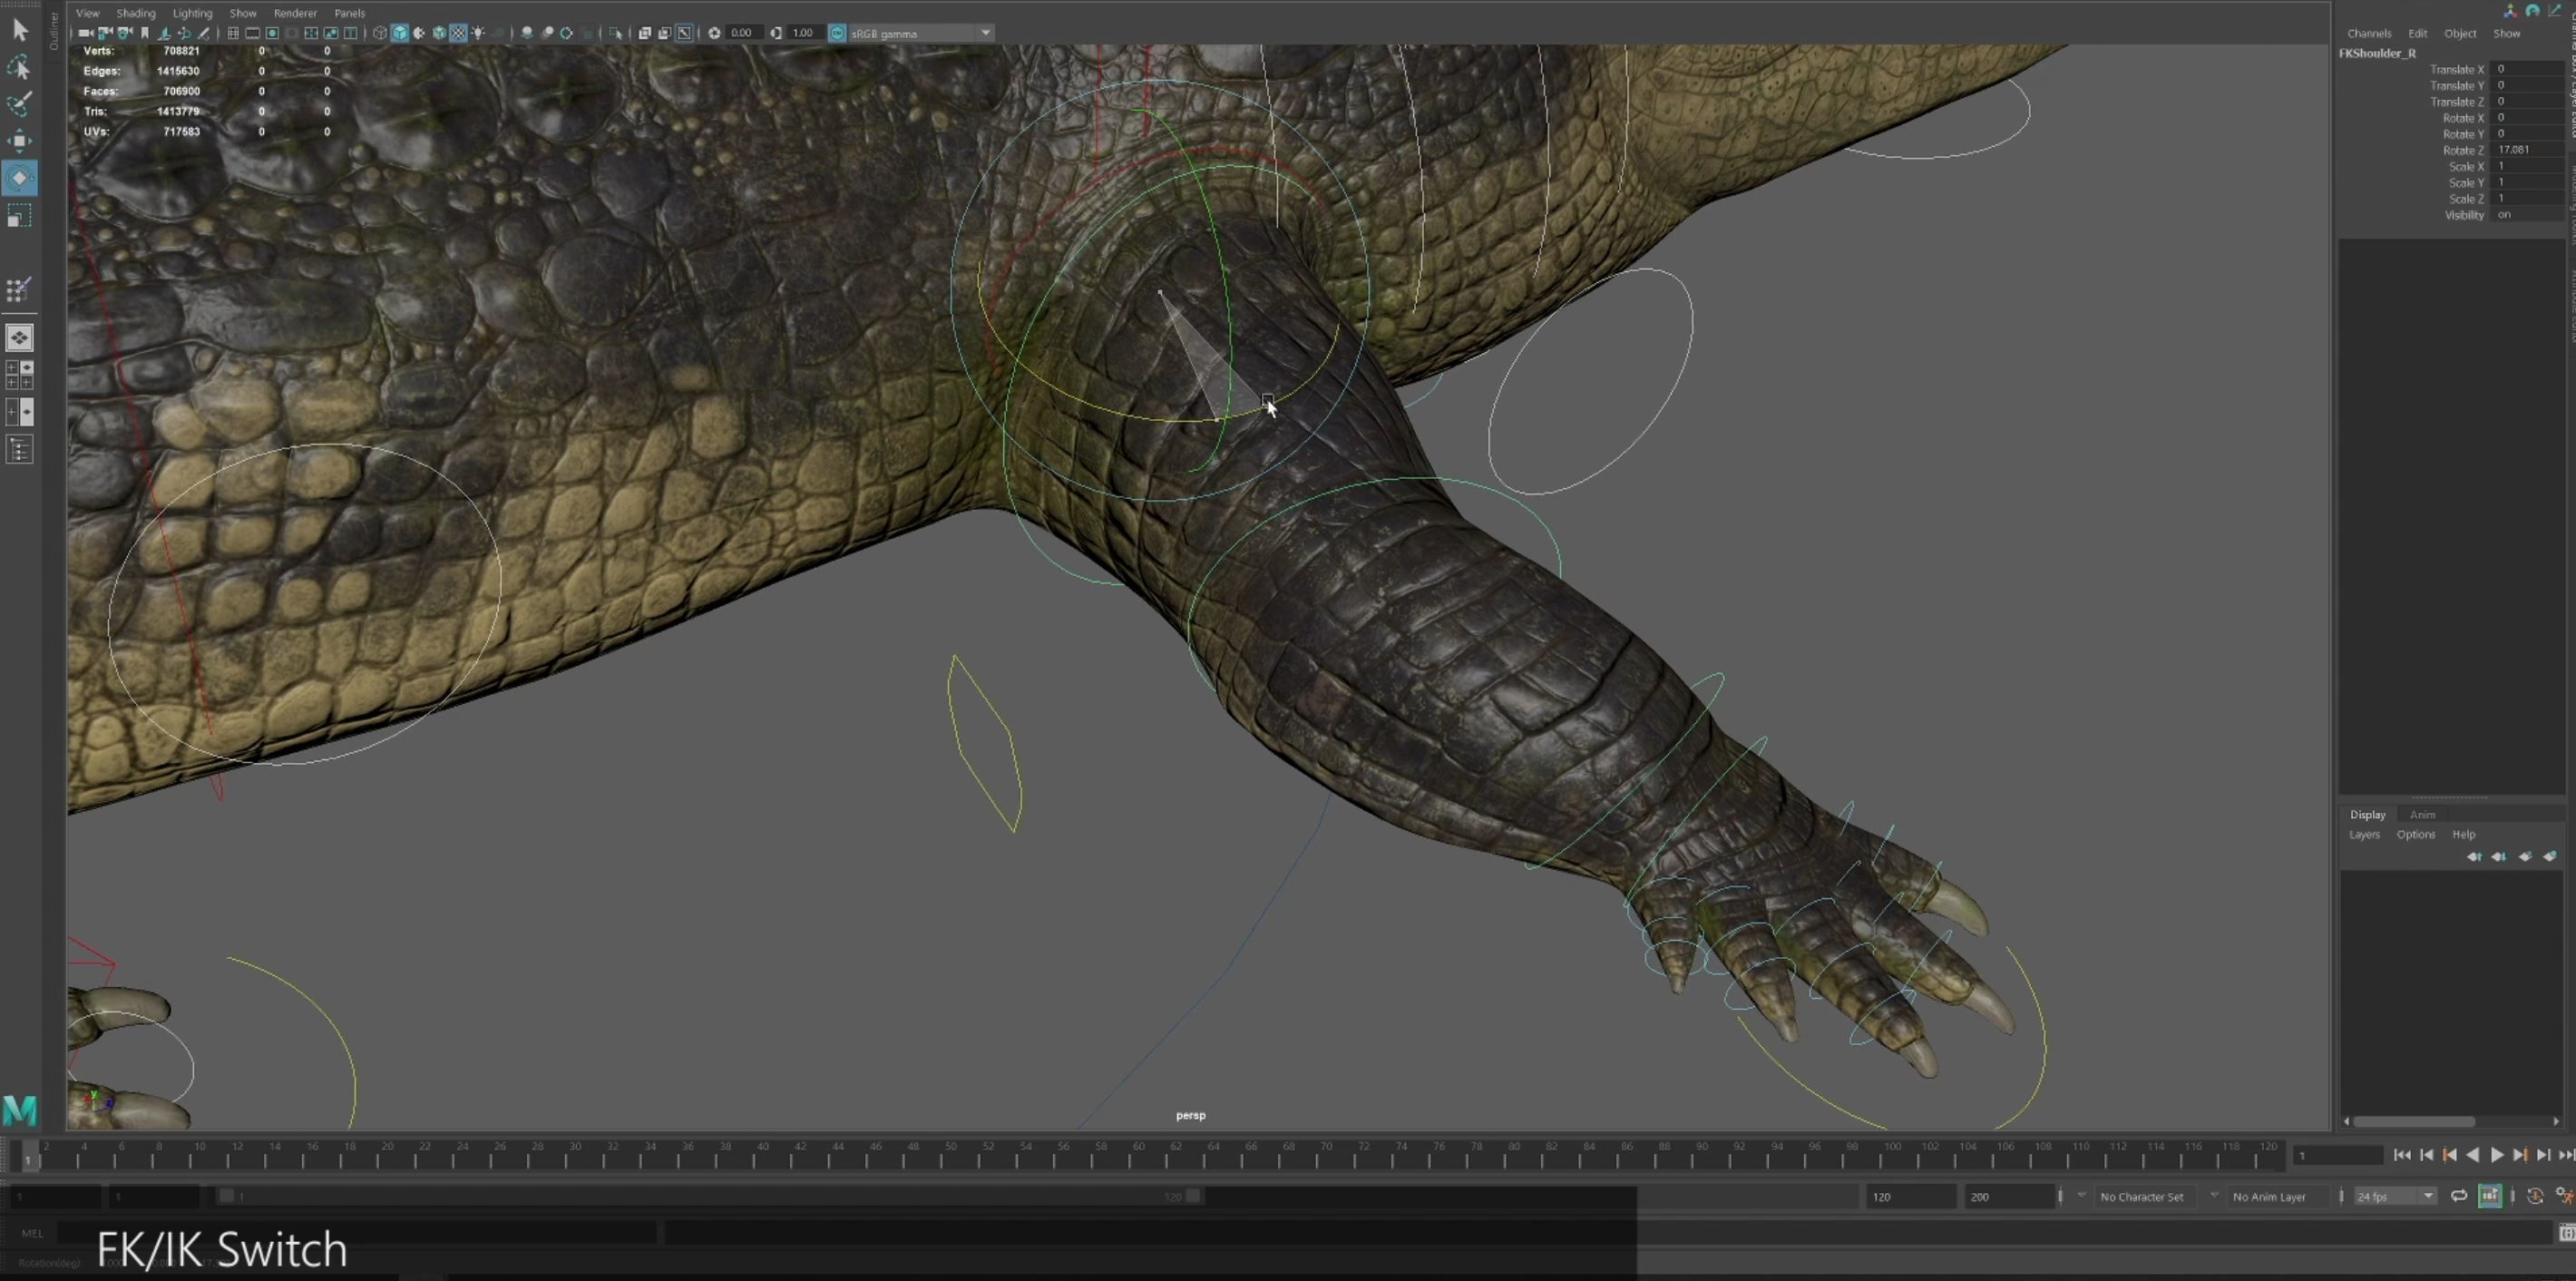The height and width of the screenshot is (1281, 2576).
Task: Select the arrow Select tool in left toolbox
Action: (19, 30)
